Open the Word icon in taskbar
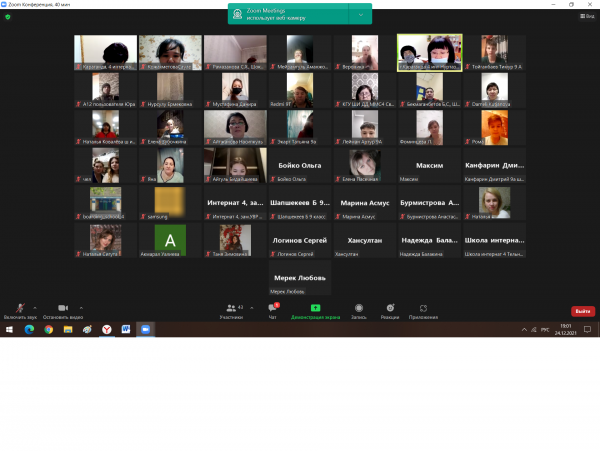 (126, 329)
